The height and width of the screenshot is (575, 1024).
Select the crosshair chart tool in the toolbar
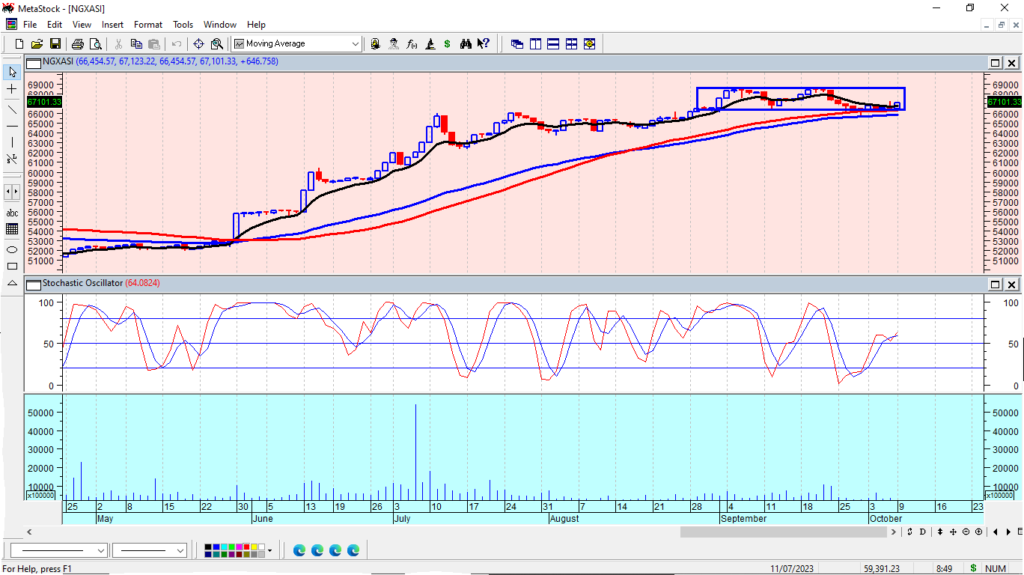click(x=198, y=44)
